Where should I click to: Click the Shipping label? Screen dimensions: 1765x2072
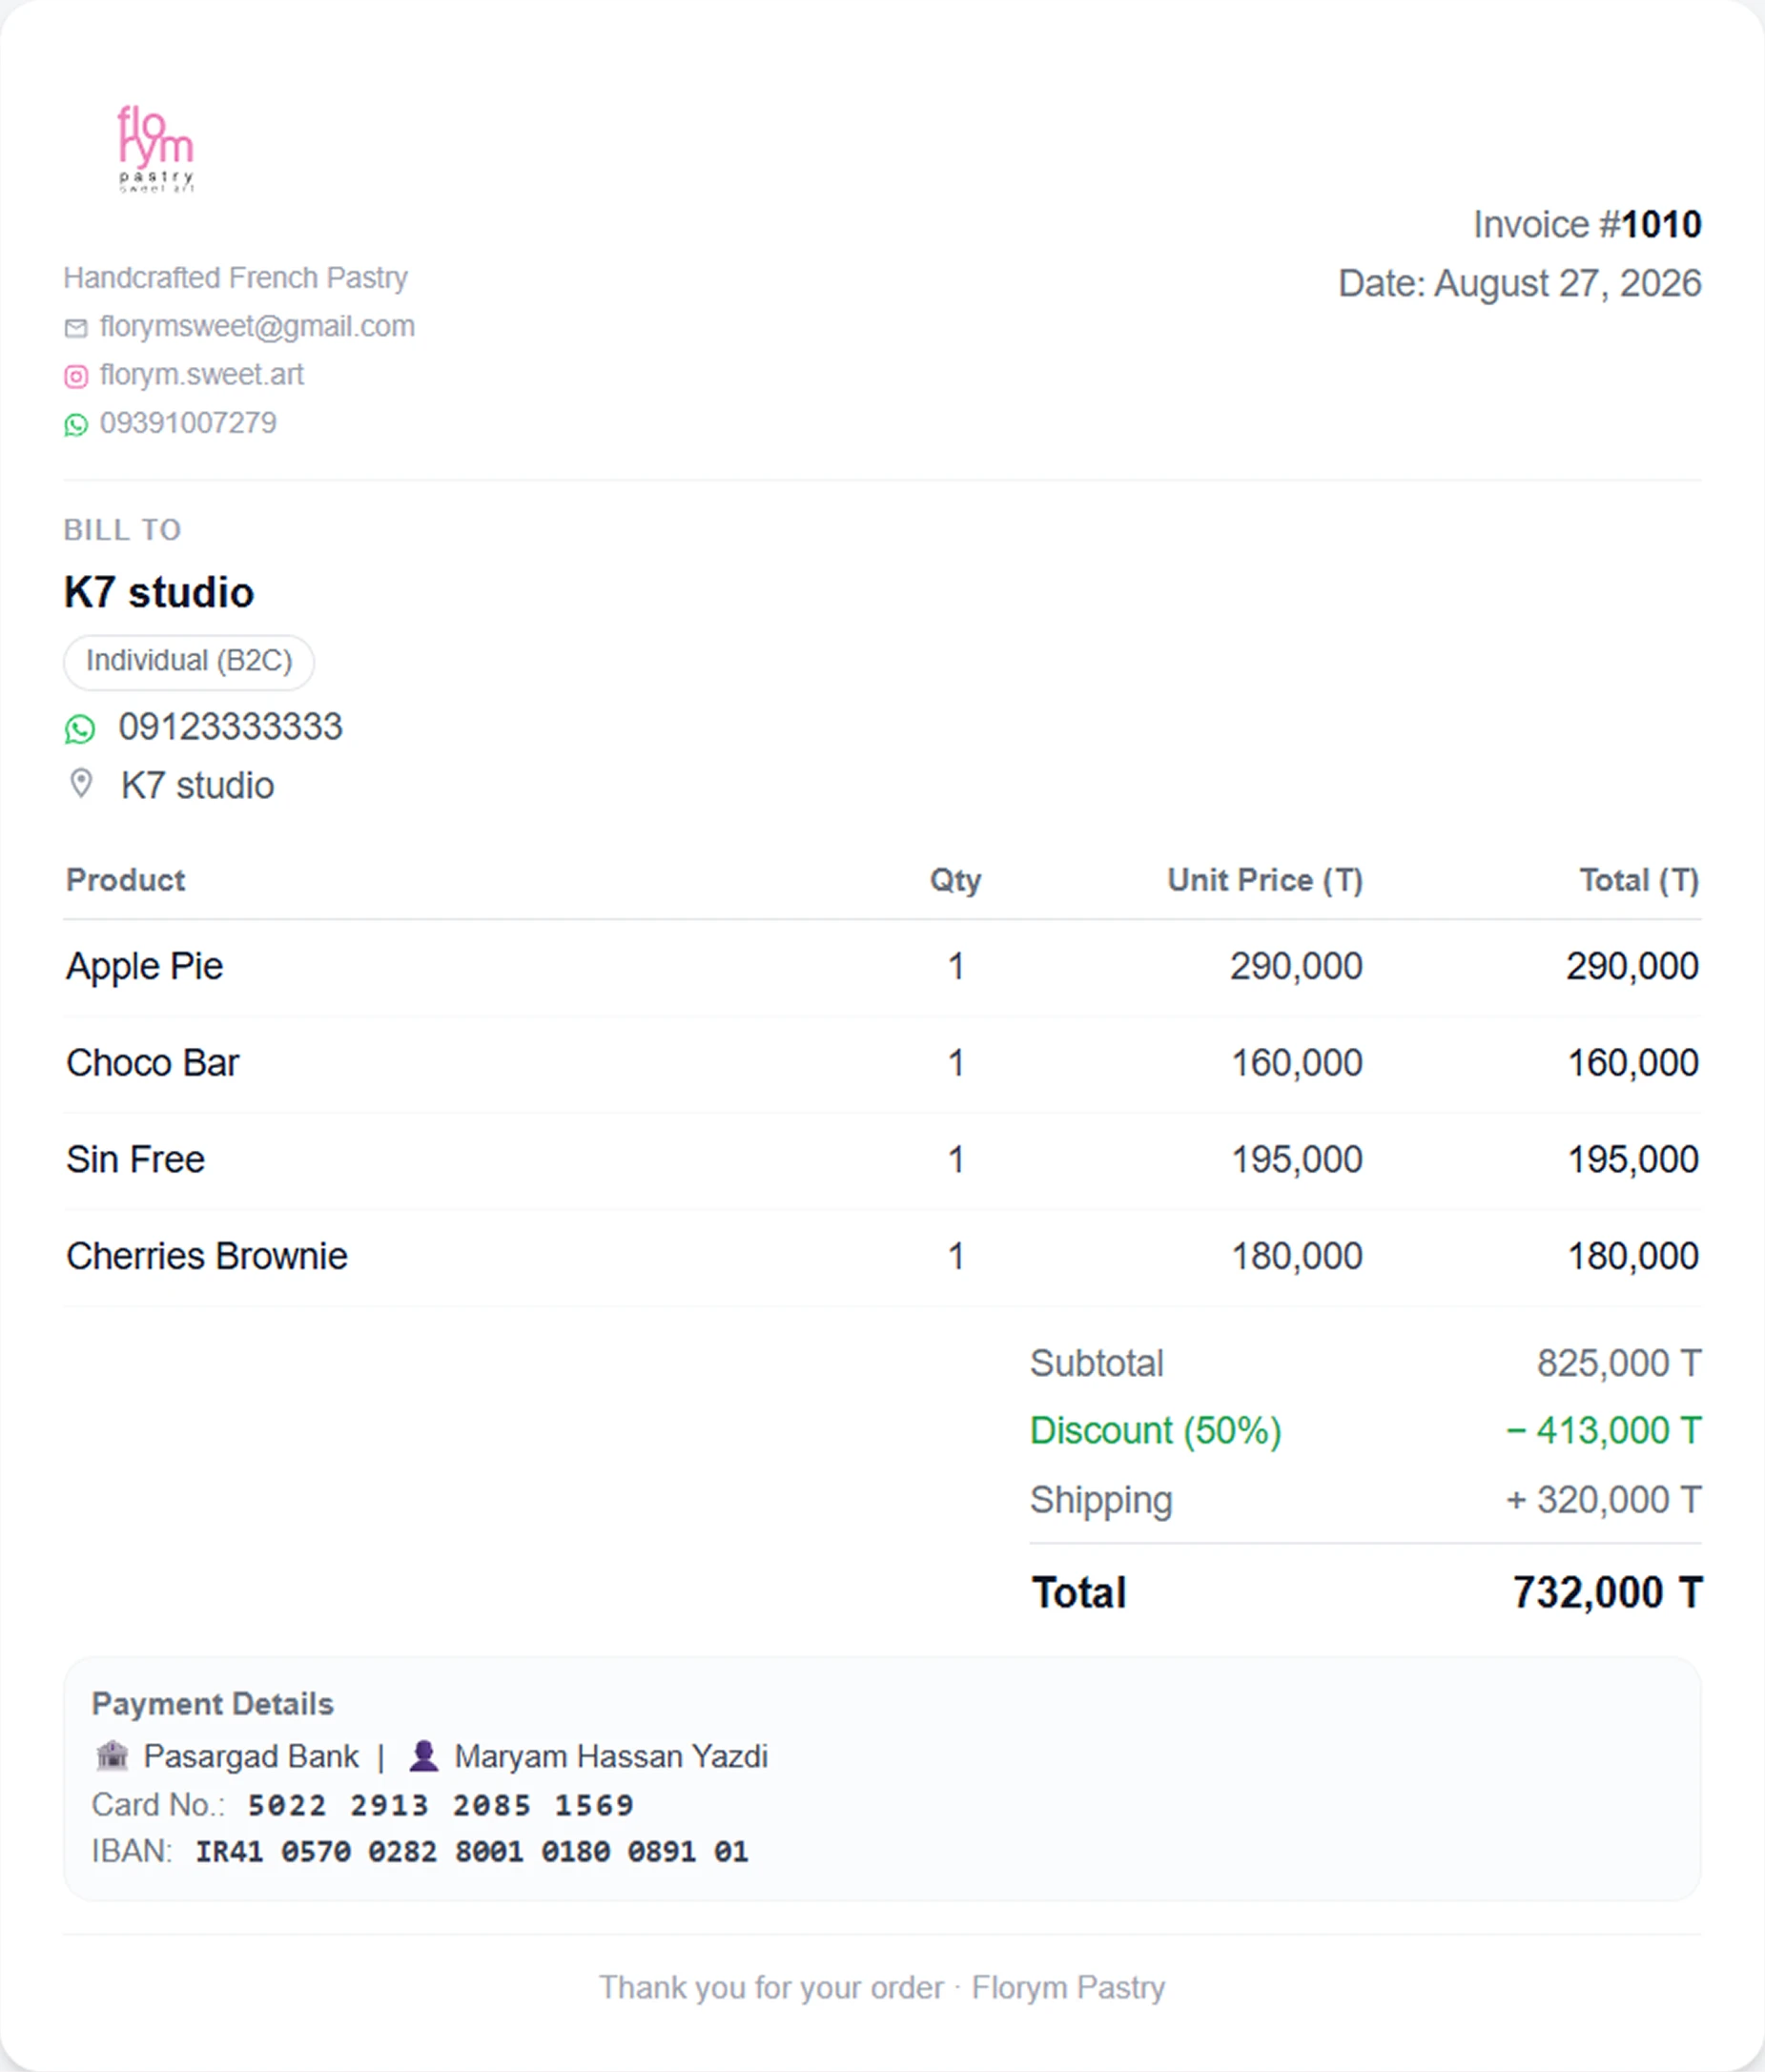click(x=1102, y=1501)
